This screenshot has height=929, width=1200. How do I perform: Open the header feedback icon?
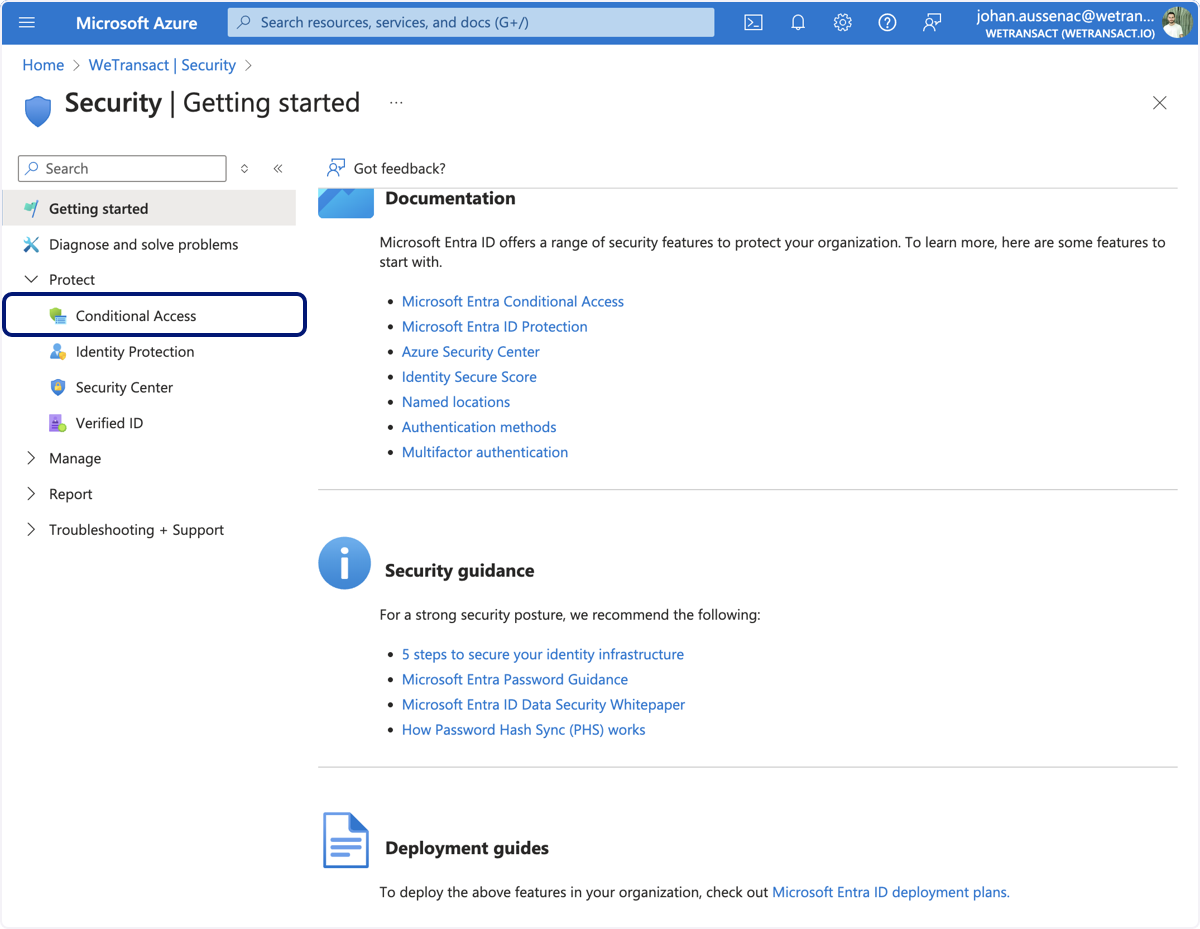932,22
